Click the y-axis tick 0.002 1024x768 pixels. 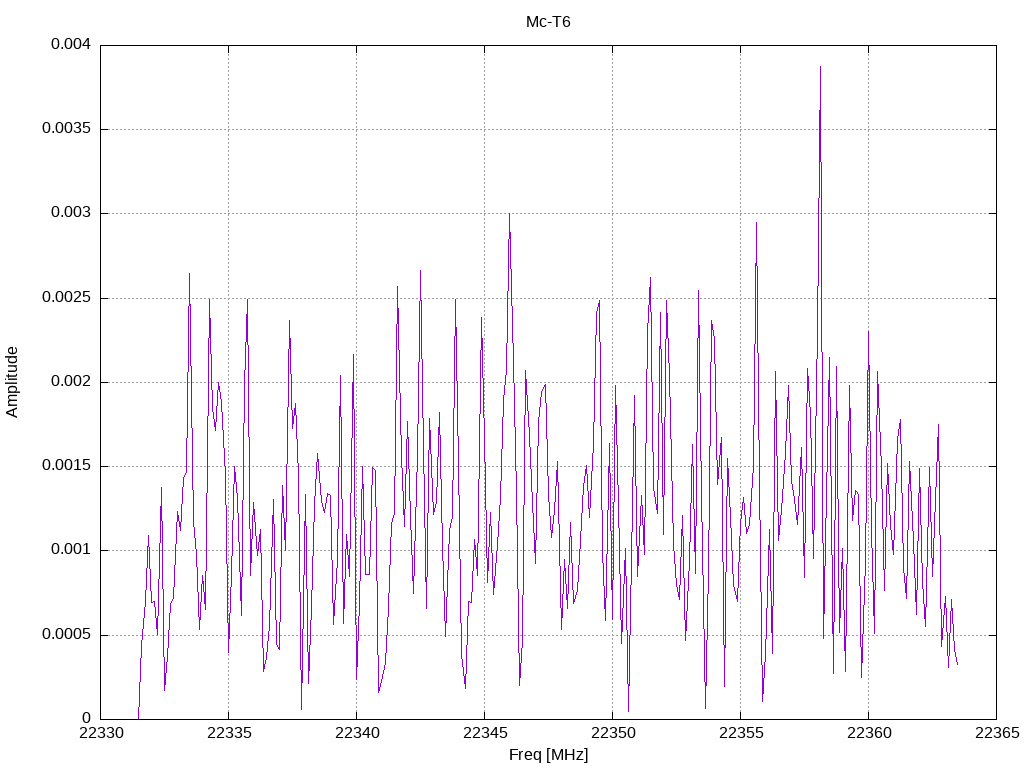tap(71, 381)
